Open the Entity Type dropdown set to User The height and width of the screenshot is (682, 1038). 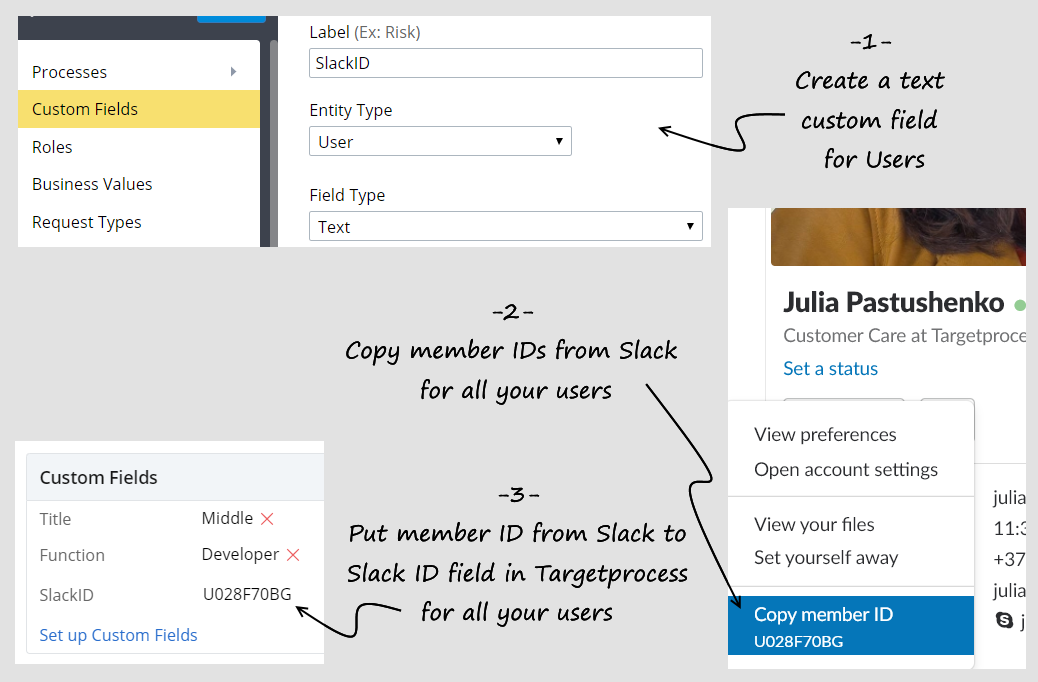440,142
